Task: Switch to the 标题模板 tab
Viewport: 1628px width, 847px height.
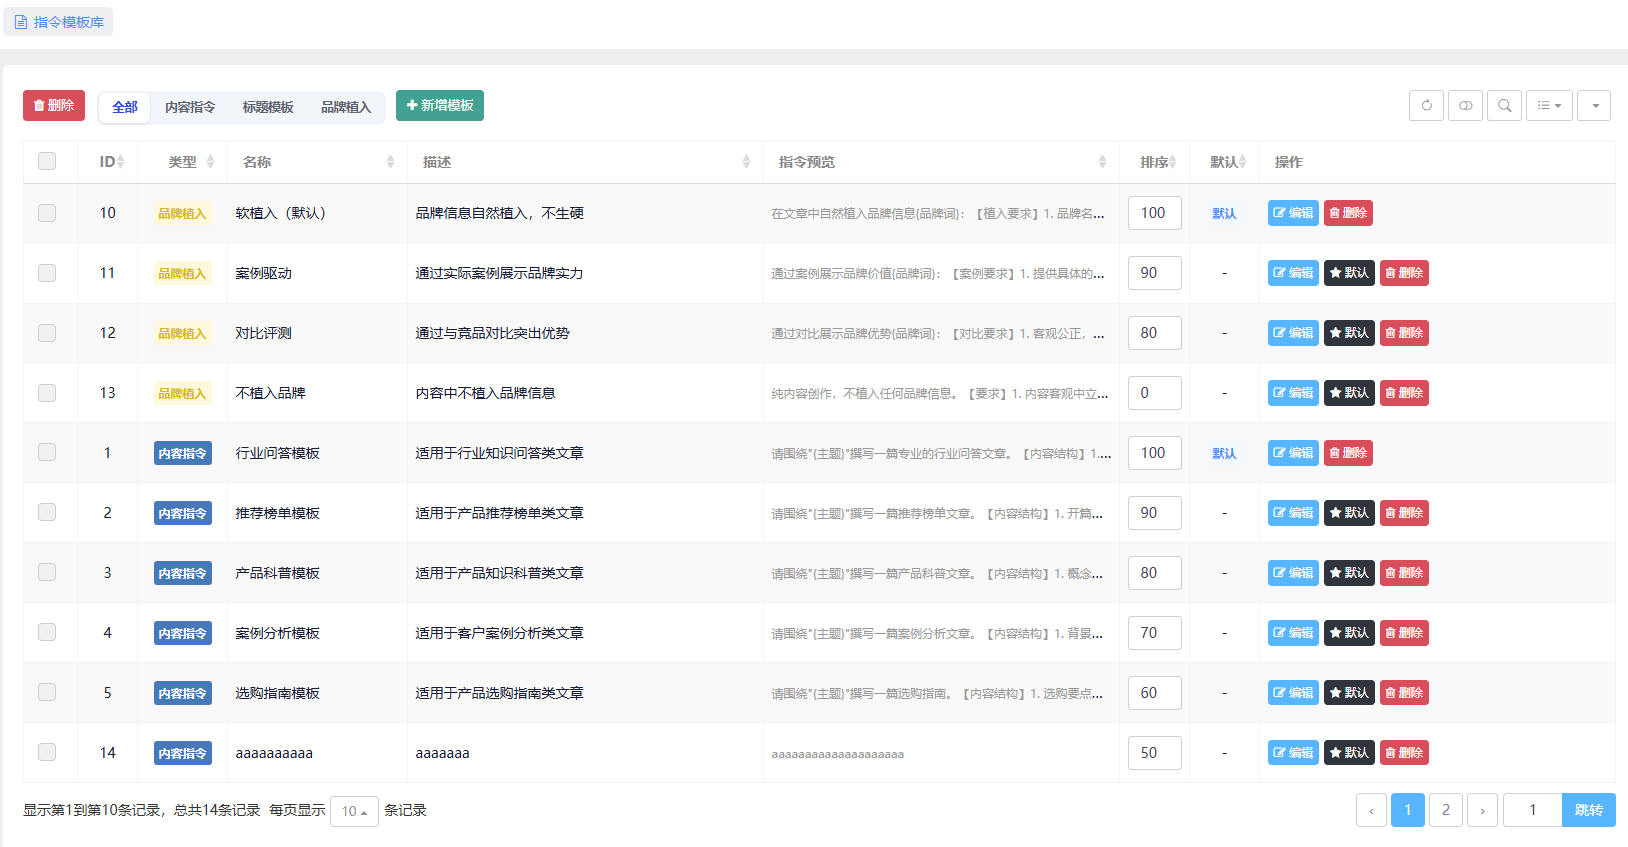Action: click(268, 107)
